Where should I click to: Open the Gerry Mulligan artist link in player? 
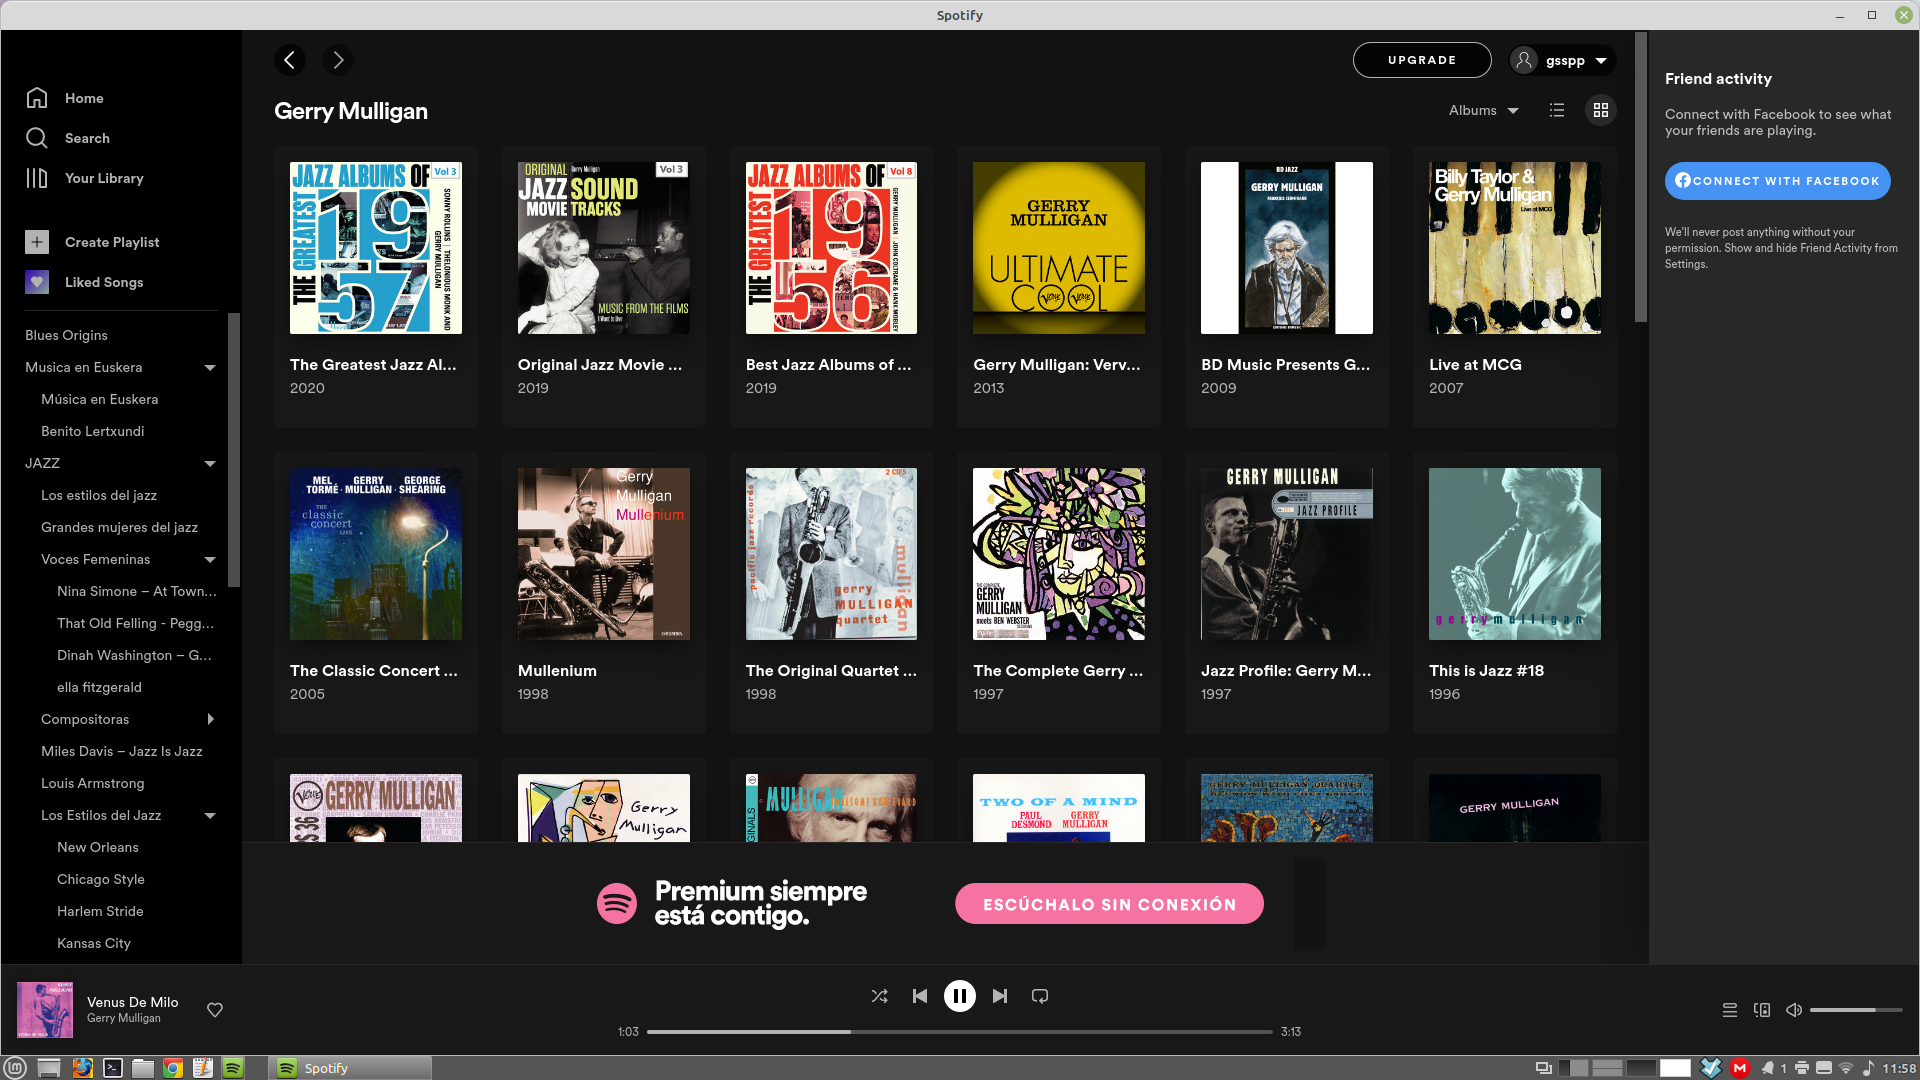123,1018
